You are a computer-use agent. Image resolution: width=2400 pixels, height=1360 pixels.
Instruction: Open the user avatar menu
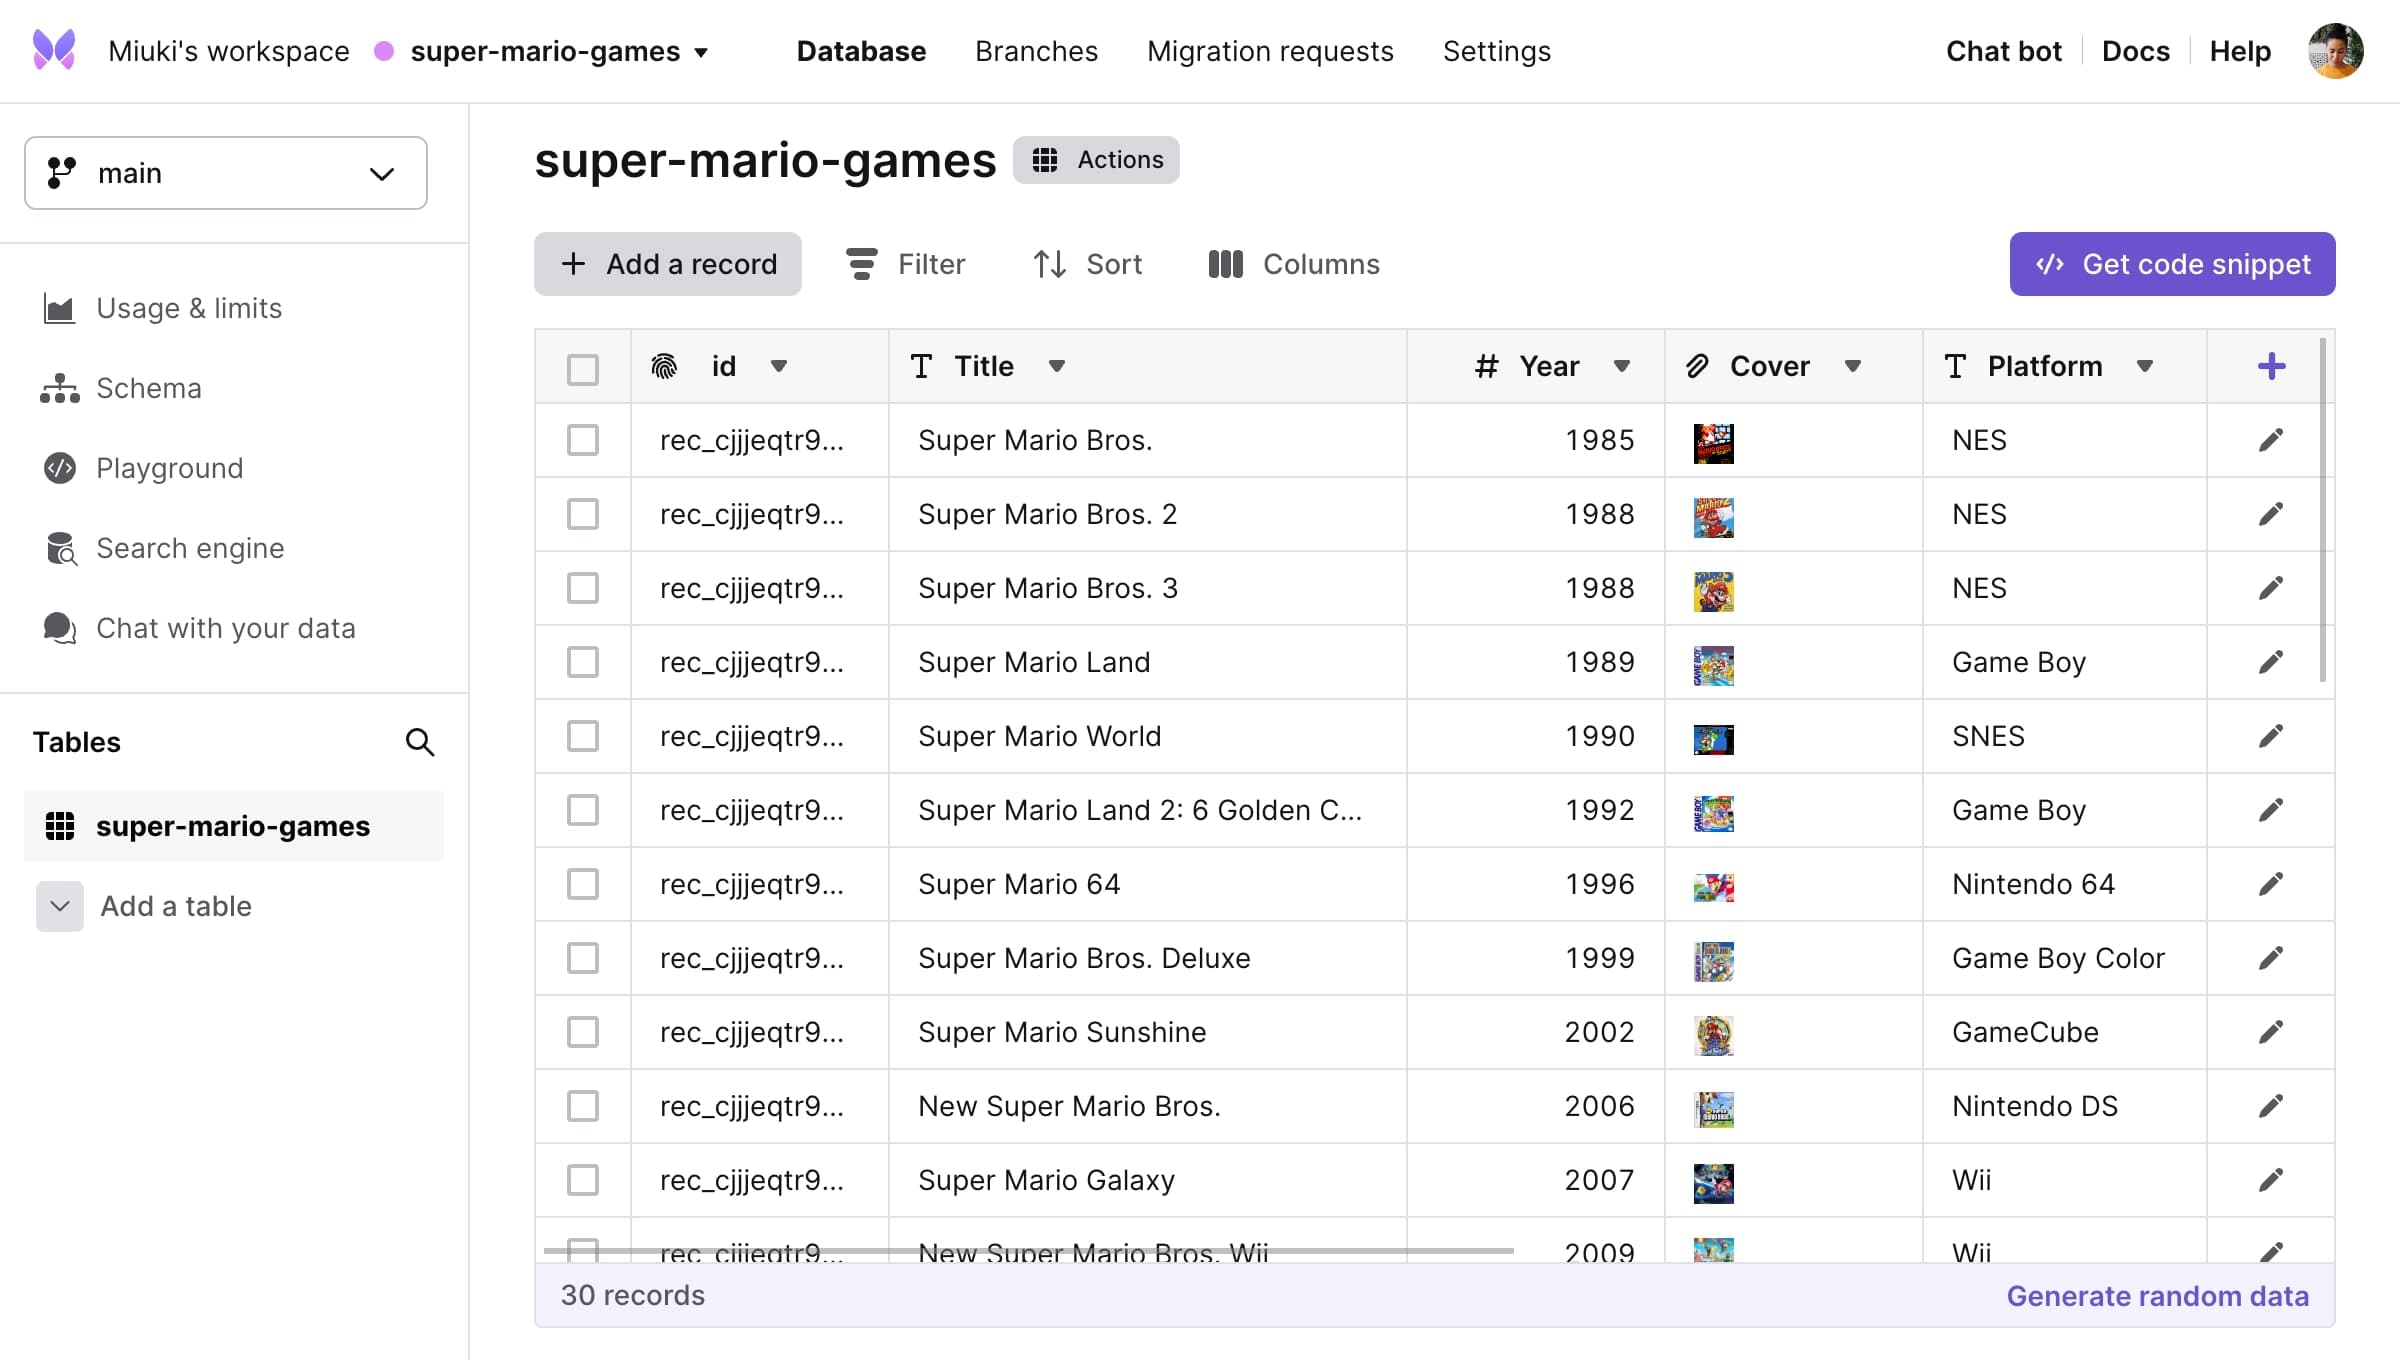2335,51
